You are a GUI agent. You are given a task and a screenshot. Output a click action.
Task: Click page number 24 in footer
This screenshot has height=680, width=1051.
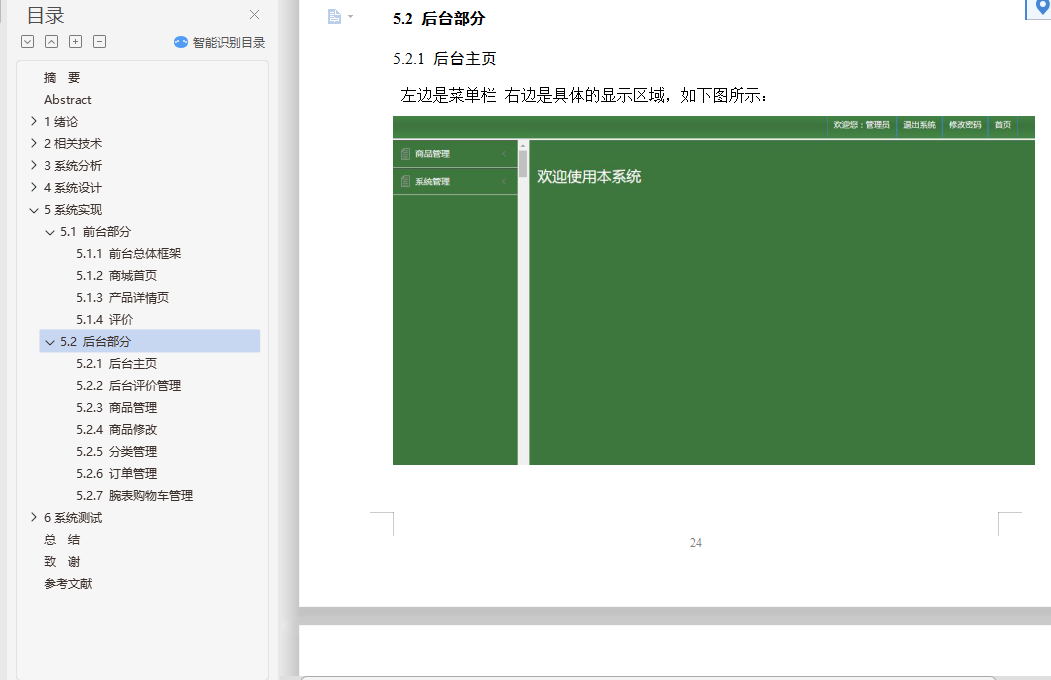[696, 543]
